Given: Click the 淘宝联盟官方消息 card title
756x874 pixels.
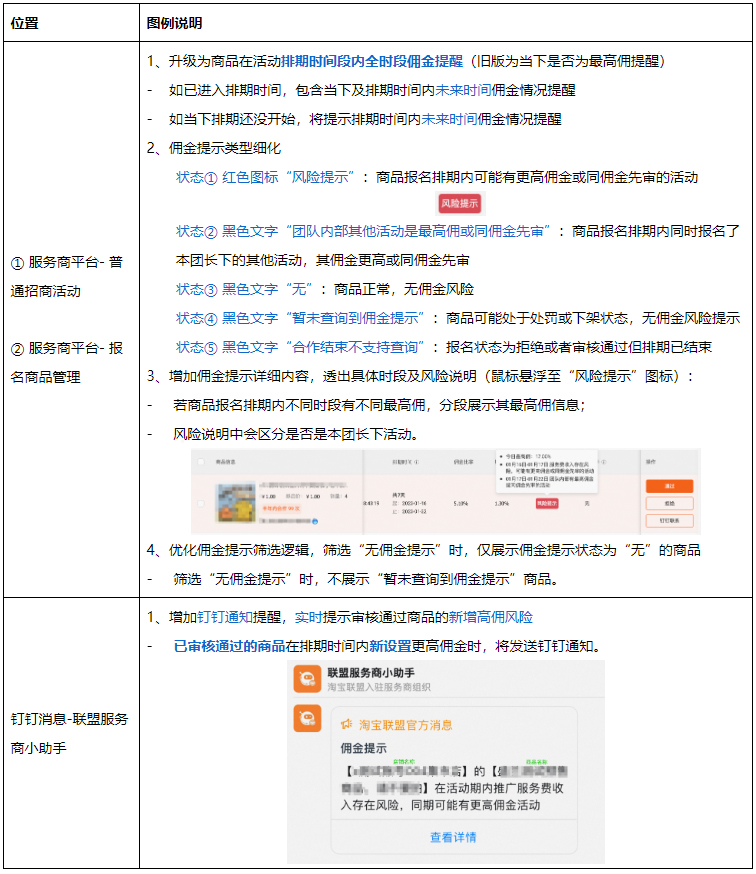Looking at the screenshot, I should (405, 725).
